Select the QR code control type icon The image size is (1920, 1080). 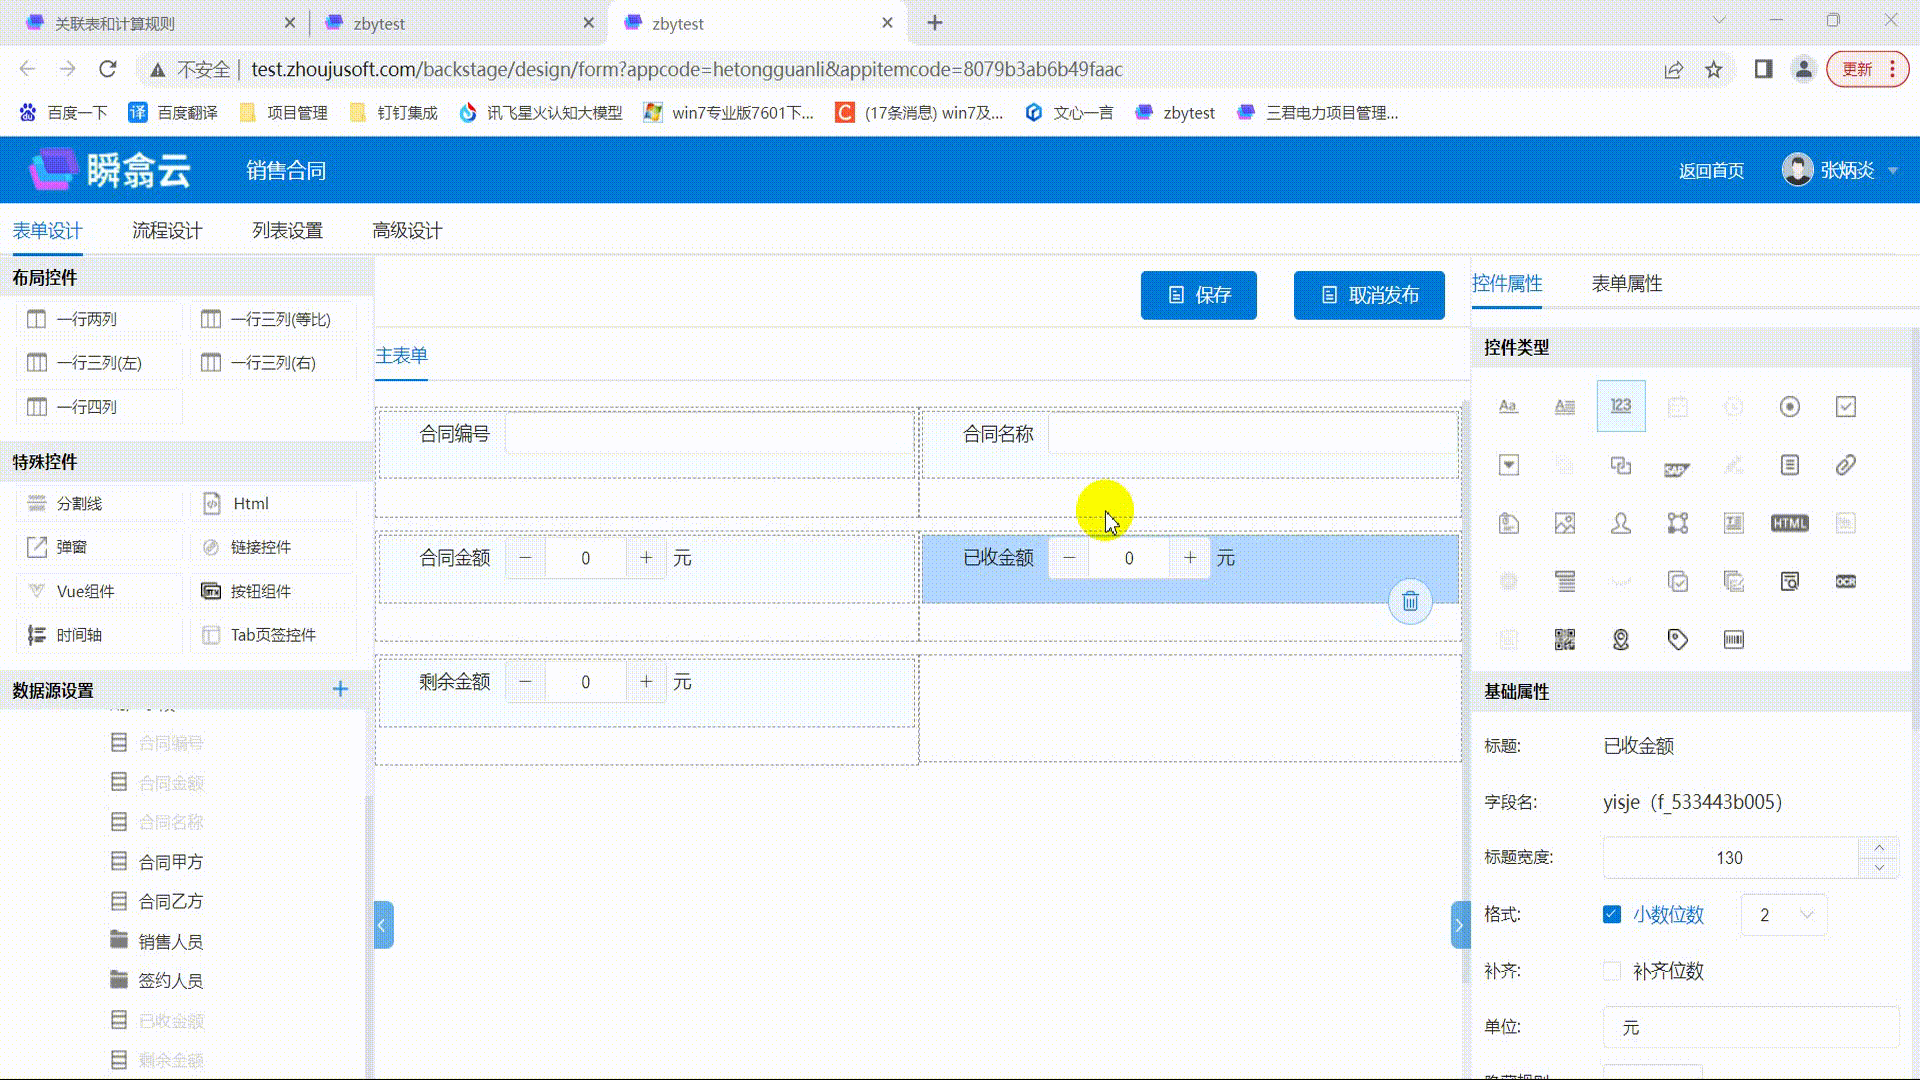[x=1565, y=640]
